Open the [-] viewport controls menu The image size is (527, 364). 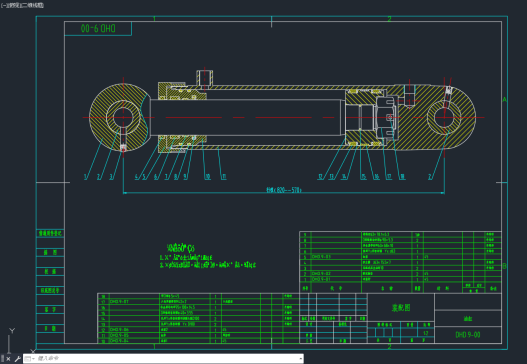click(x=3, y=5)
